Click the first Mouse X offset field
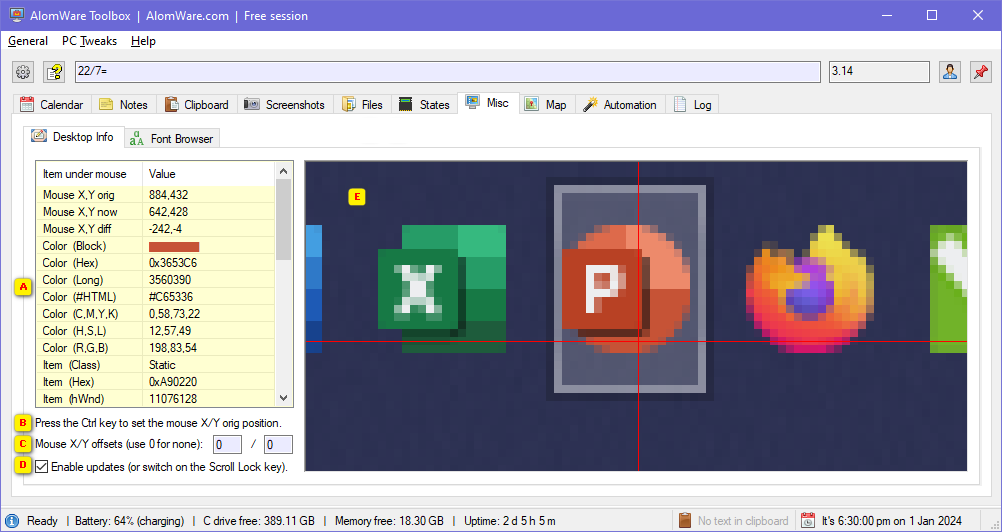This screenshot has height=532, width=1002. (227, 444)
